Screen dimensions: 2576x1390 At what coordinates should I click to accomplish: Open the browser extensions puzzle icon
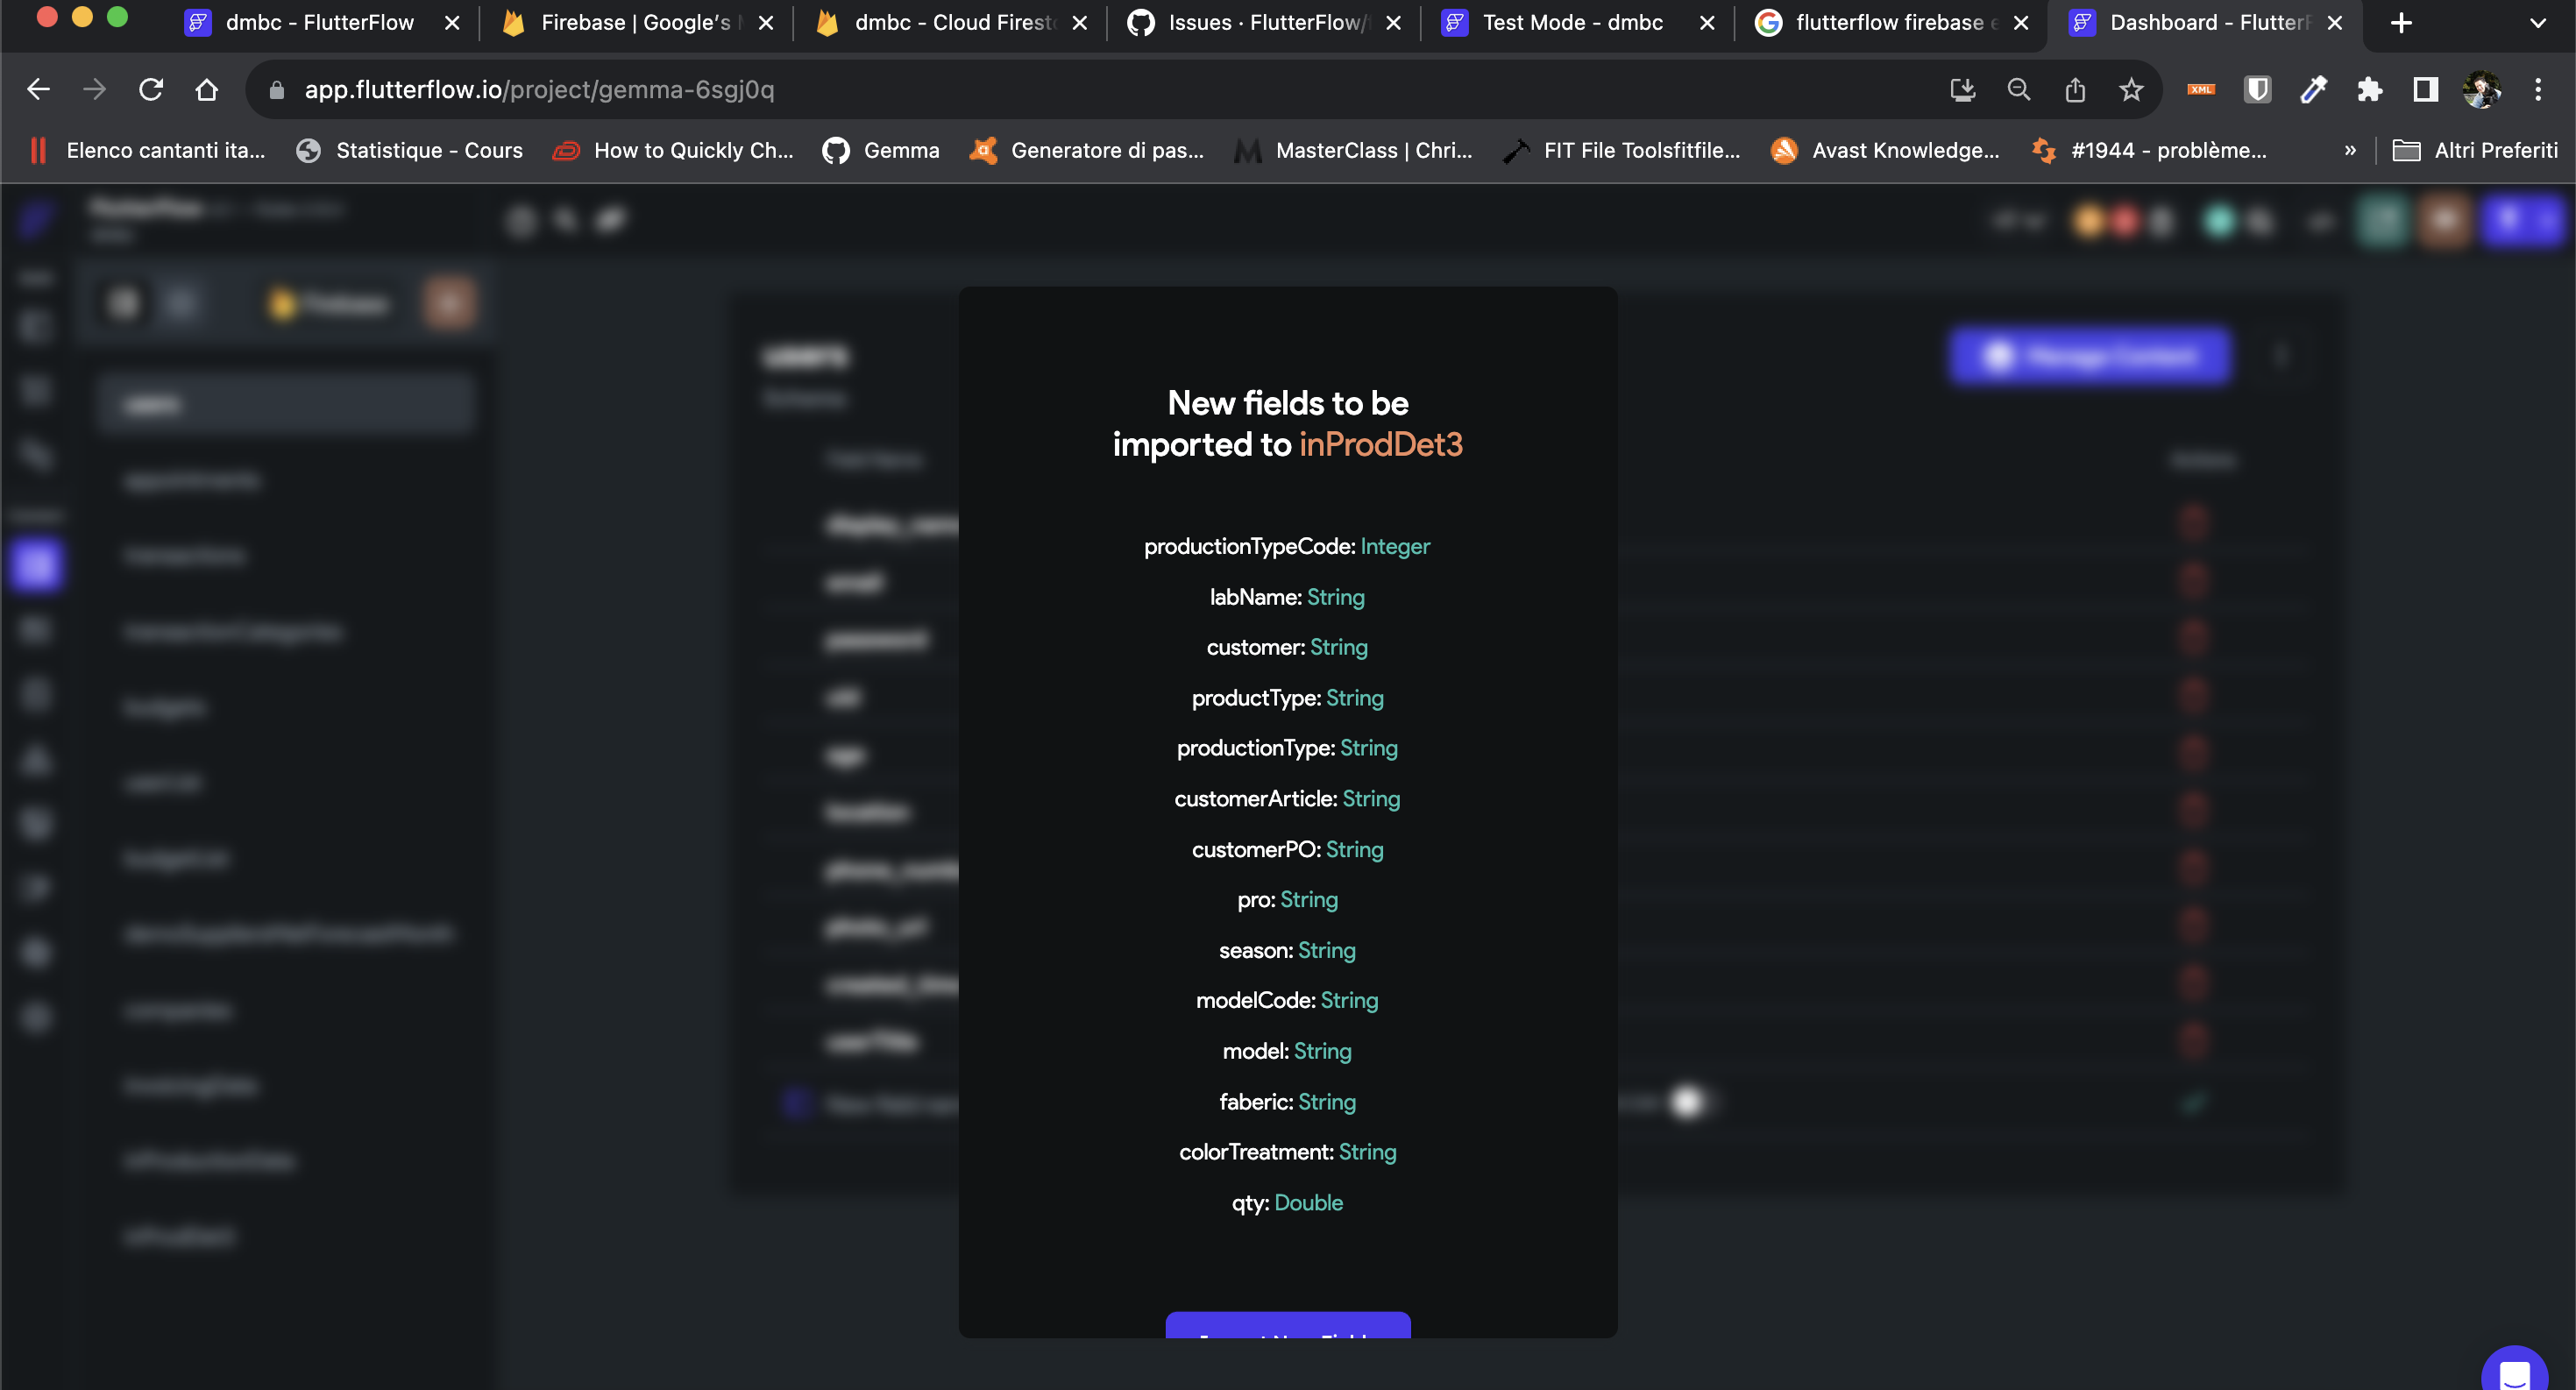(x=2369, y=89)
